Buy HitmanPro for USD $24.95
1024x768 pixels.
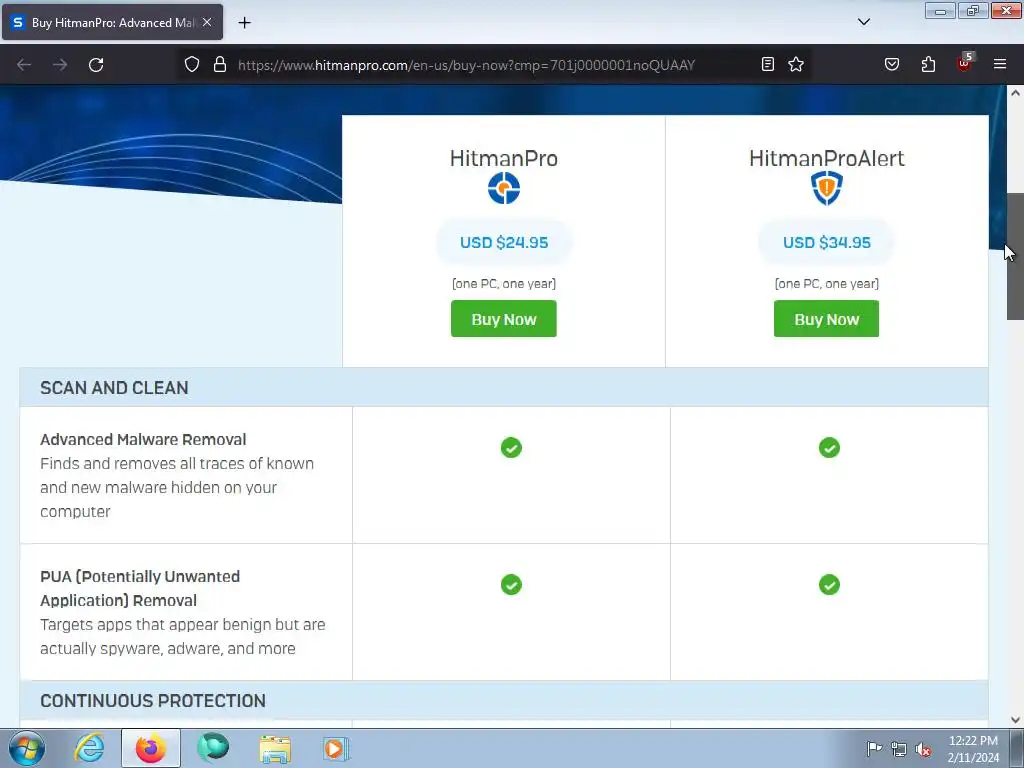click(x=504, y=319)
